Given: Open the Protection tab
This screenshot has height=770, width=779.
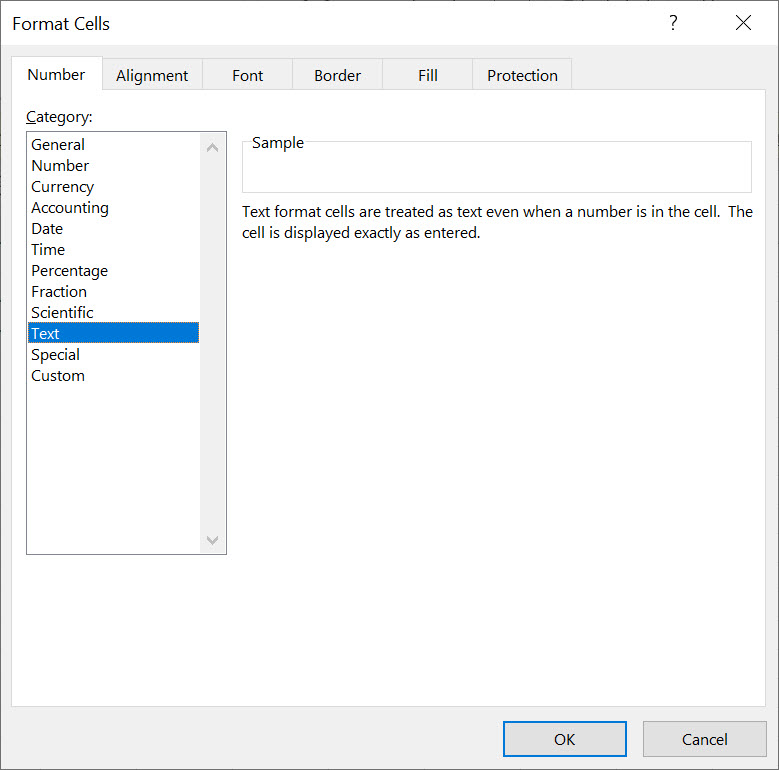Looking at the screenshot, I should (522, 76).
